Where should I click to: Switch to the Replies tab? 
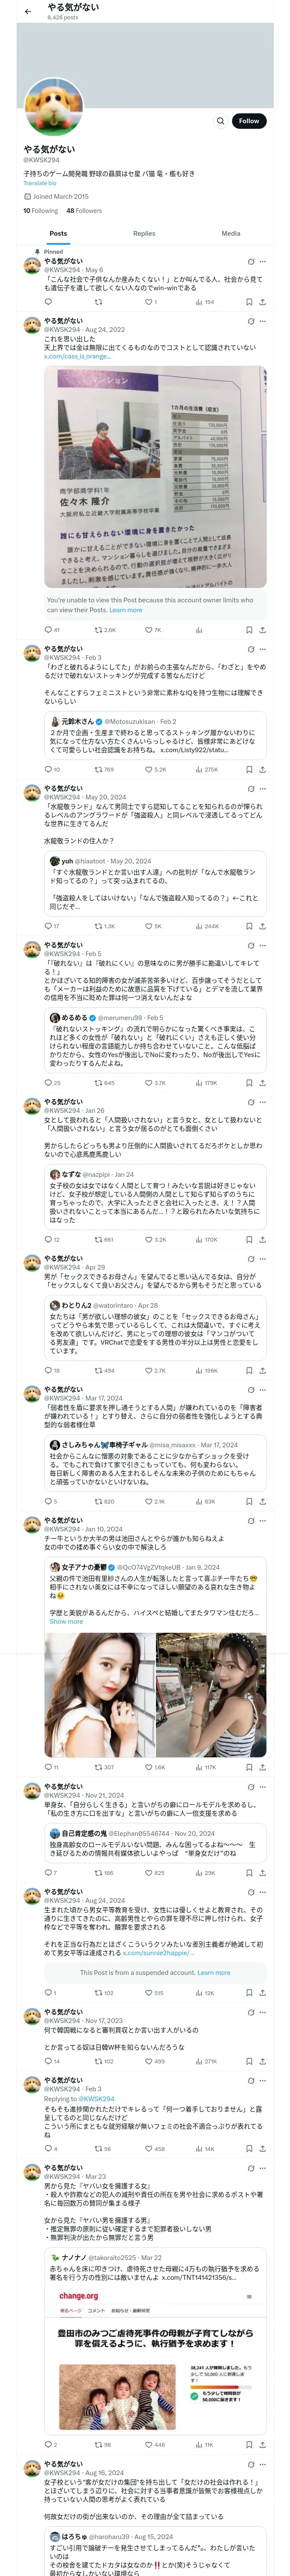(x=144, y=233)
